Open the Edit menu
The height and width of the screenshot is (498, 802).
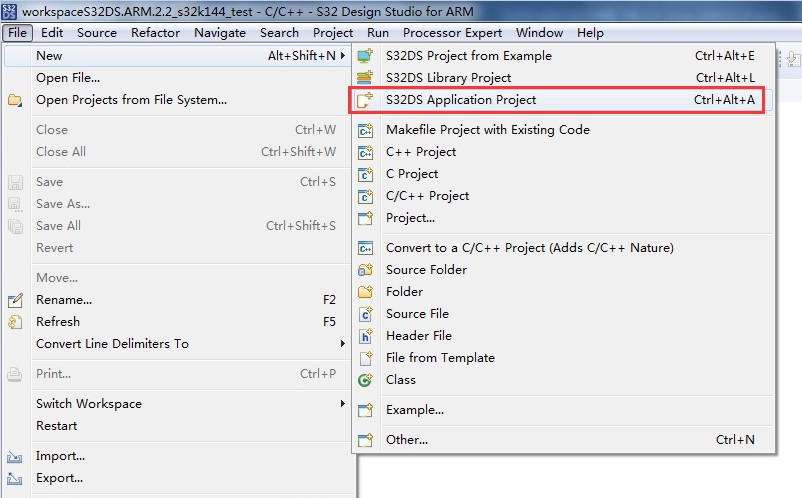pos(52,33)
